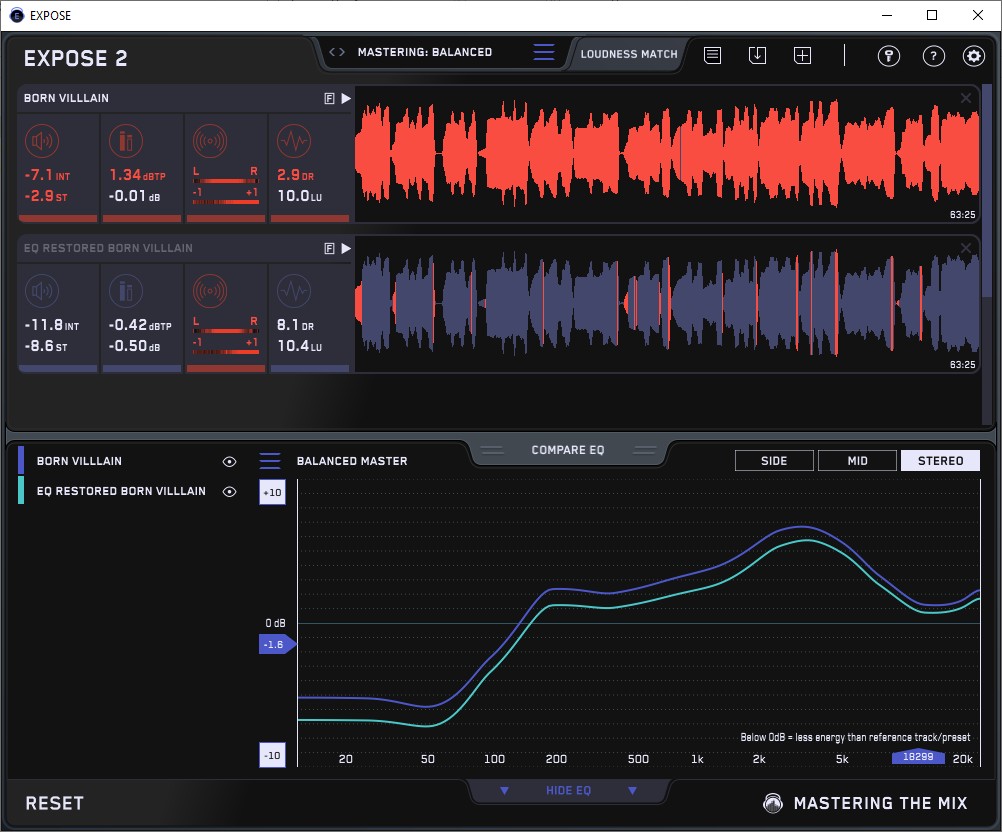The height and width of the screenshot is (832, 1002).
Task: Open the settings gear icon
Action: (x=973, y=56)
